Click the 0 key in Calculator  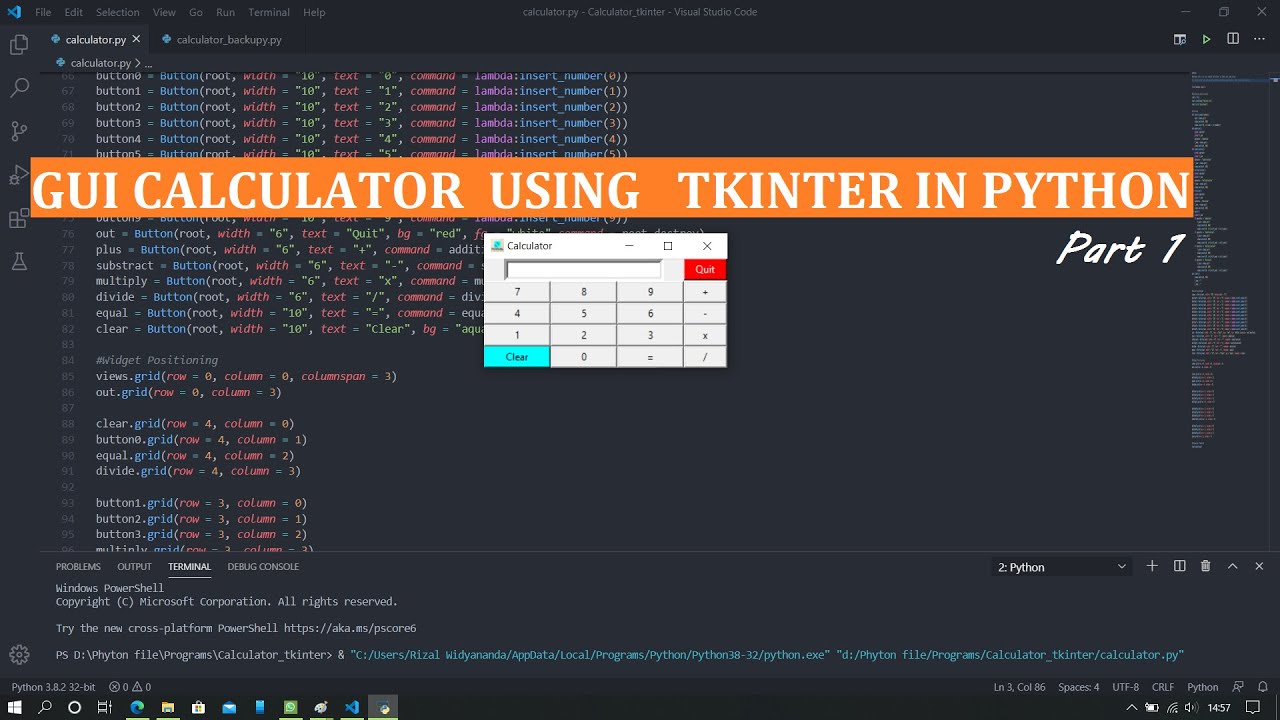pos(584,357)
